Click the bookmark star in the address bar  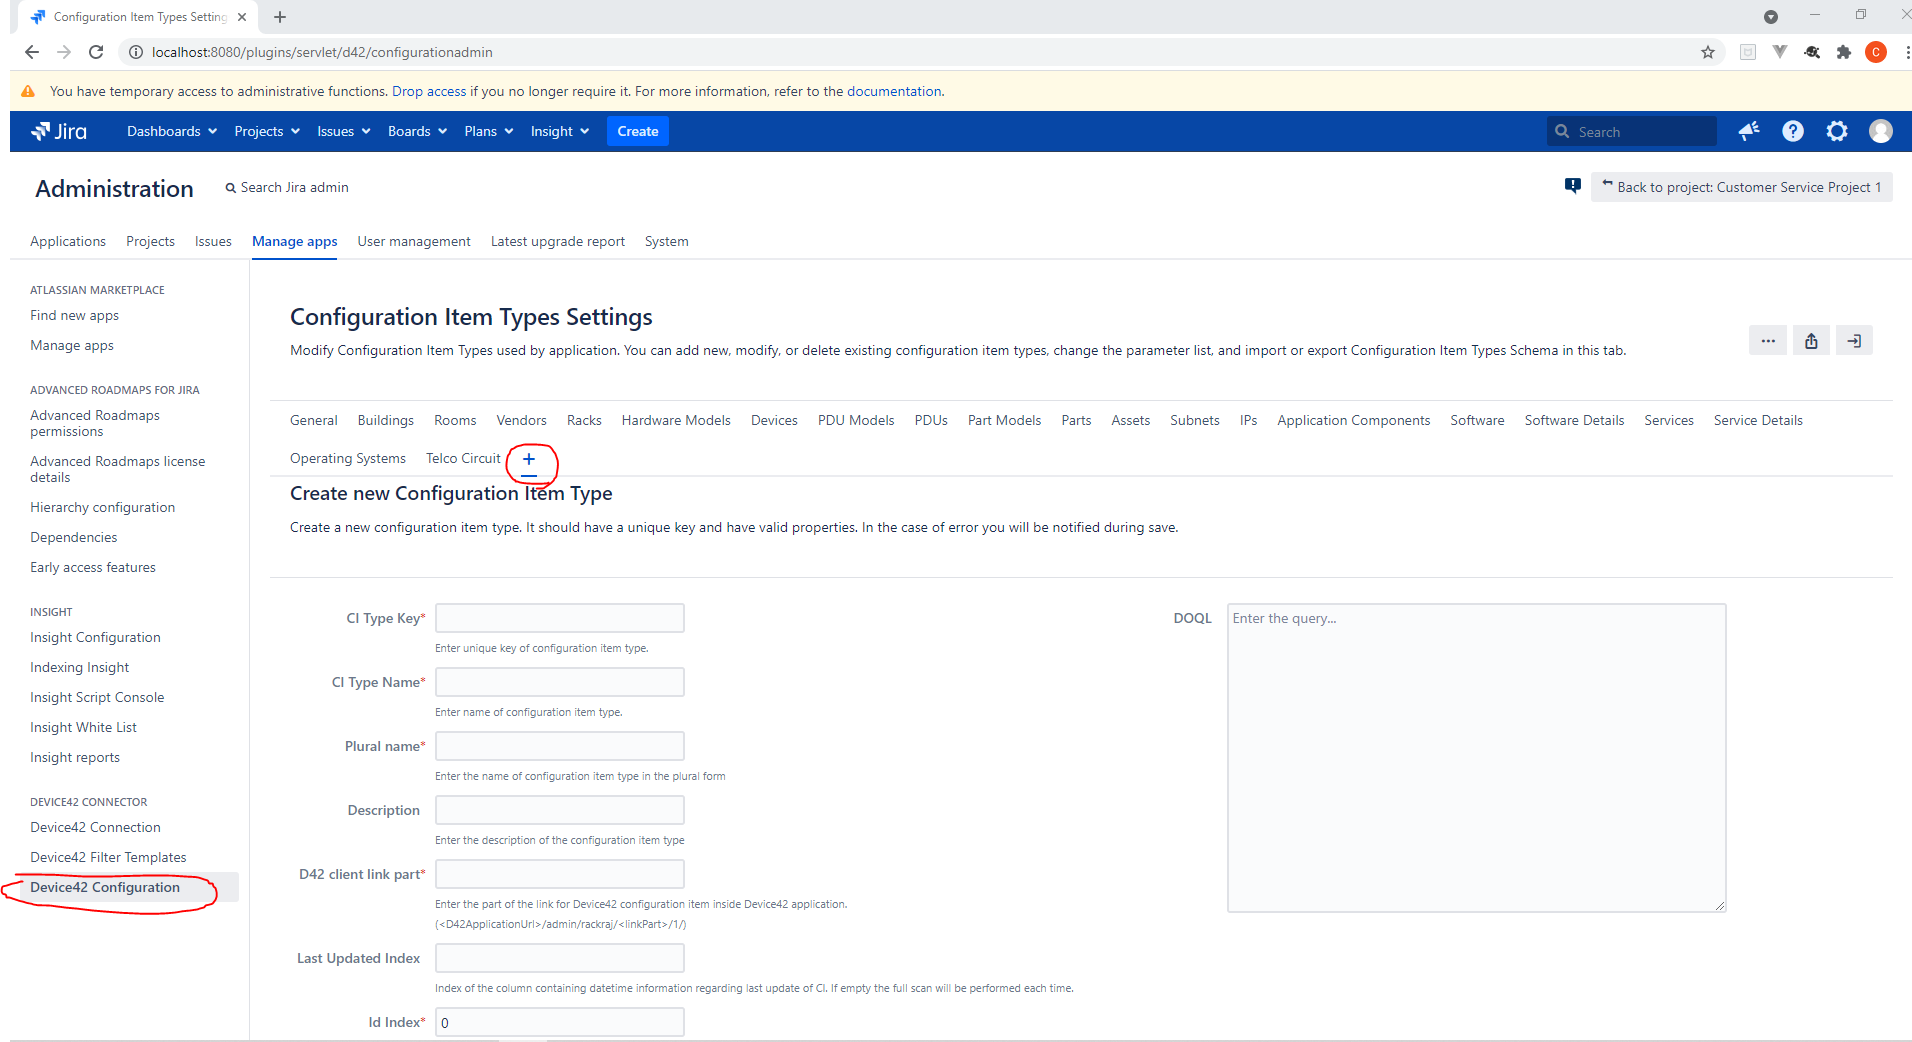point(1708,52)
